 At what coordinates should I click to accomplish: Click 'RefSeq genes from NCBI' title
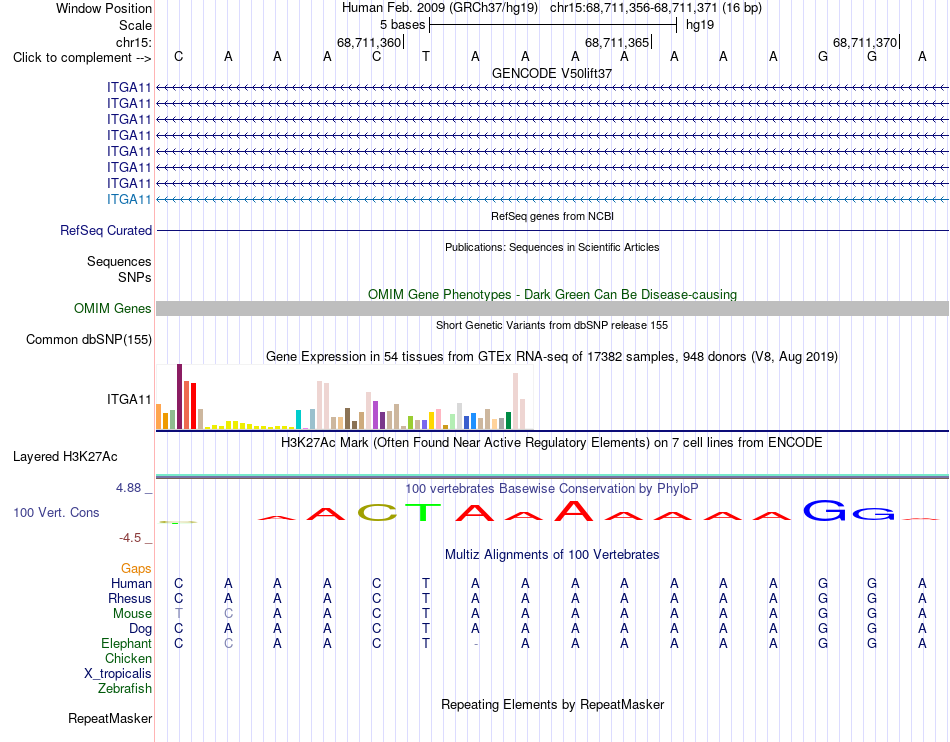pyautogui.click(x=552, y=216)
